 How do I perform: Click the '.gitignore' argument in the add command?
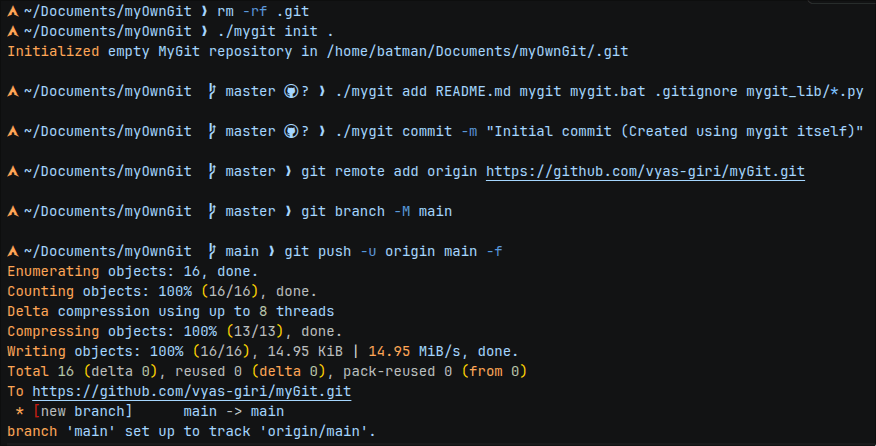tap(696, 91)
